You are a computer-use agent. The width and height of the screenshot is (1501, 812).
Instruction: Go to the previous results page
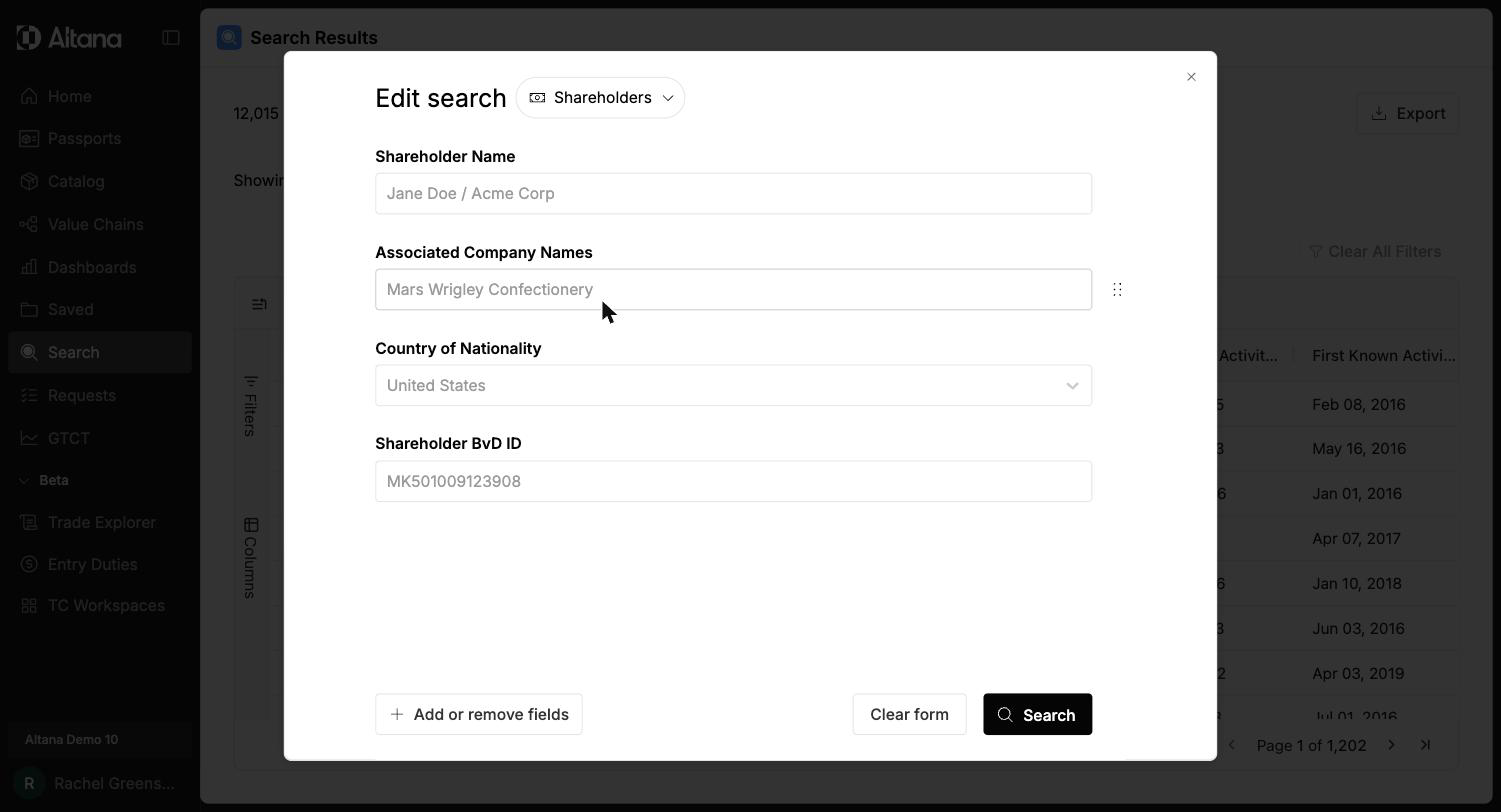point(1231,745)
